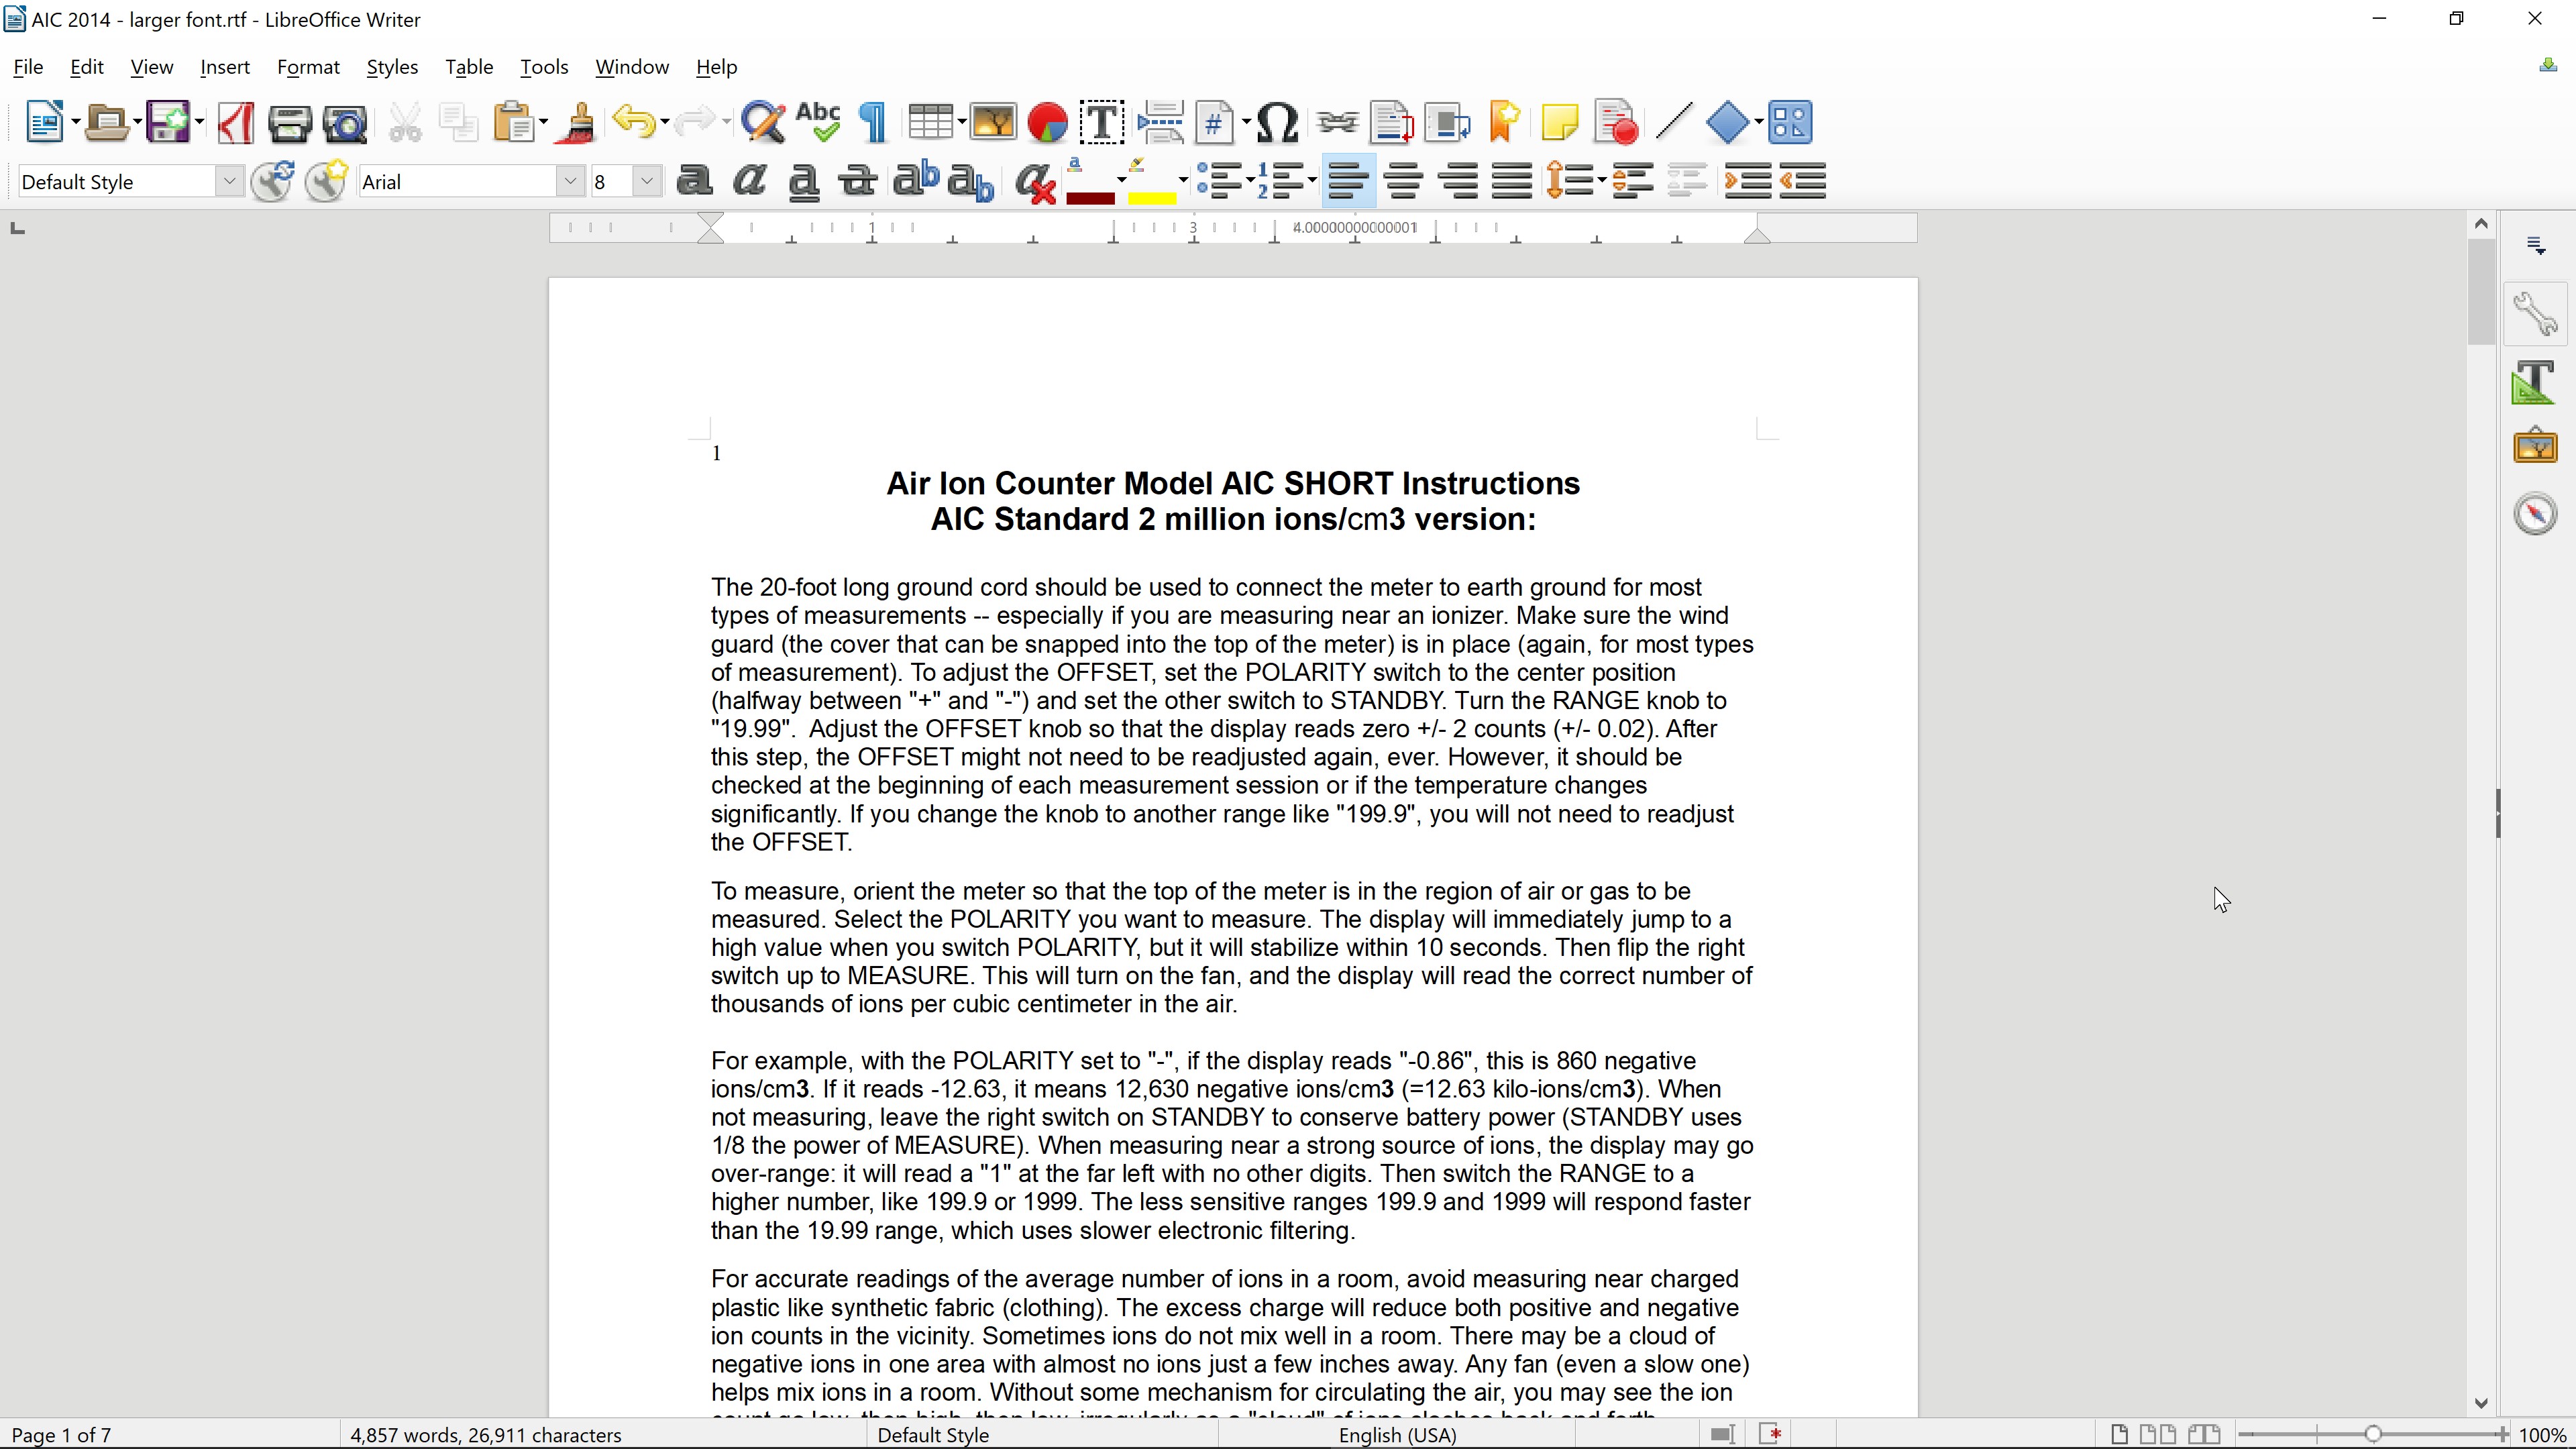The width and height of the screenshot is (2576, 1449).
Task: Click the Update Style icon
Action: [272, 181]
